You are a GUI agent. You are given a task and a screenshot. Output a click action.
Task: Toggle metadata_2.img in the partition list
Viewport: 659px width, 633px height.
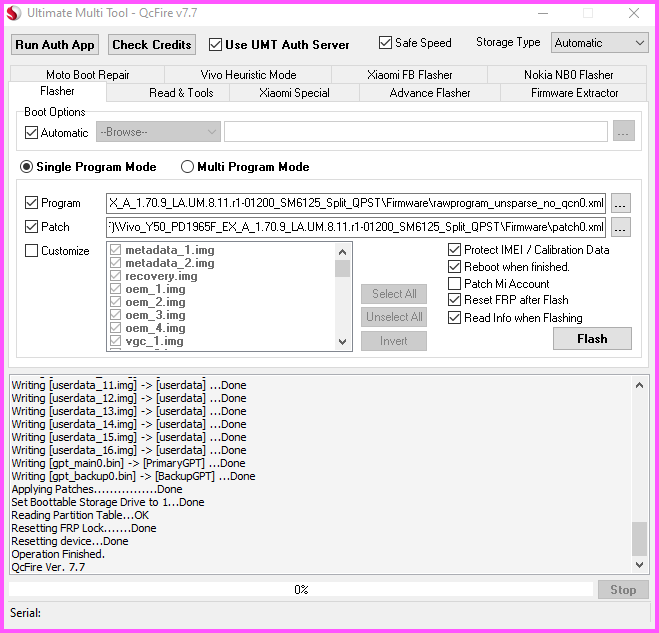(x=115, y=263)
